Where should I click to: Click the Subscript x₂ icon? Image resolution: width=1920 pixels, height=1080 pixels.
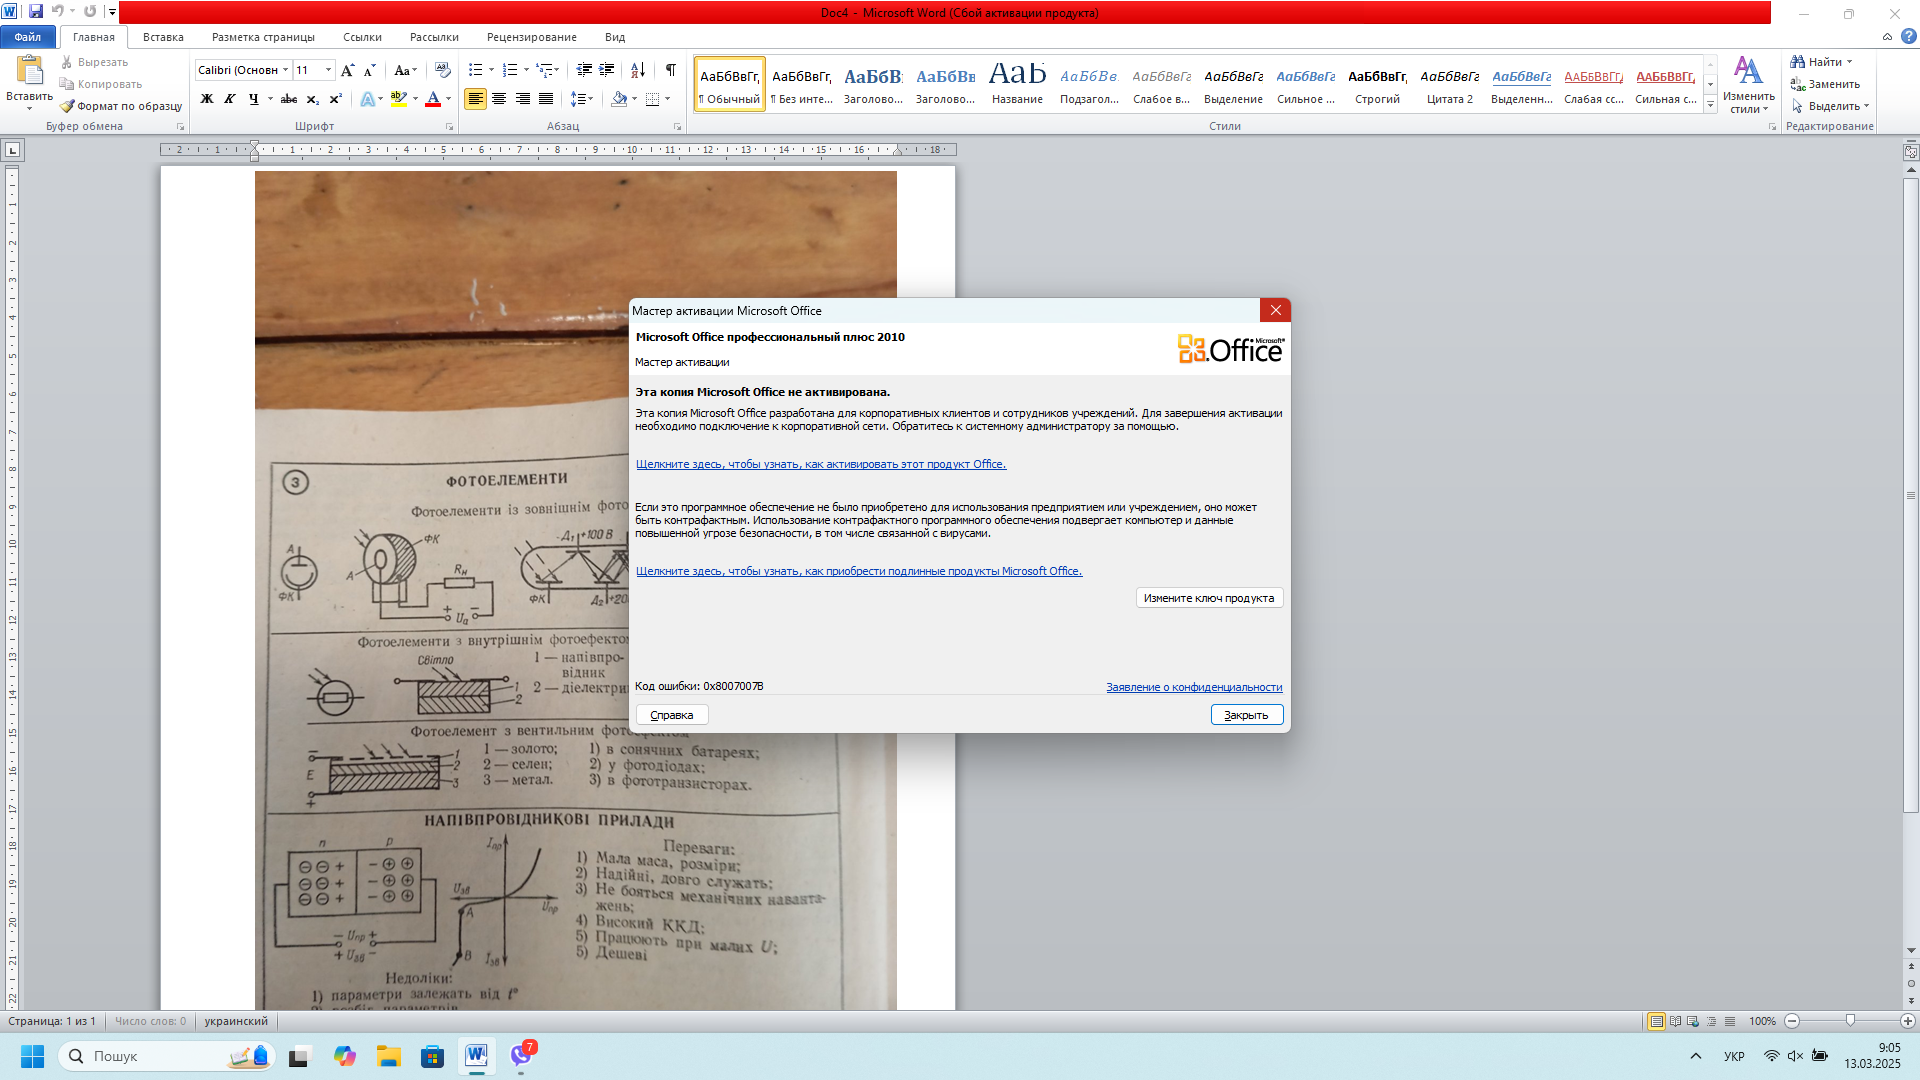point(312,99)
